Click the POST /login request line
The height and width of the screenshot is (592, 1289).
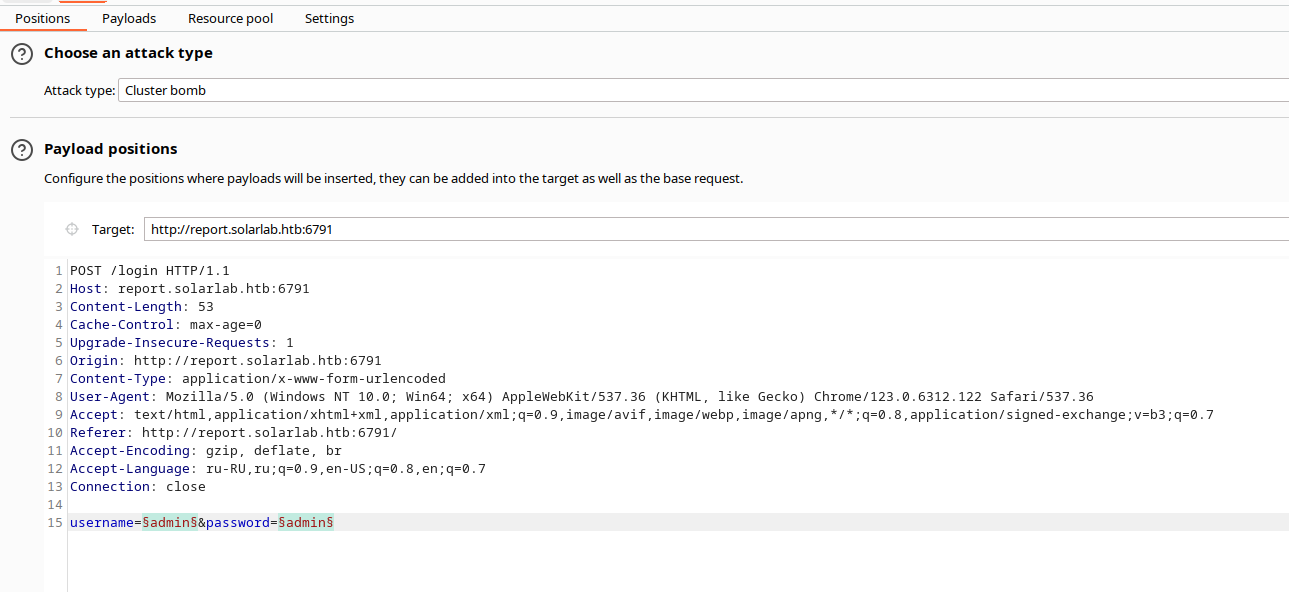point(150,271)
